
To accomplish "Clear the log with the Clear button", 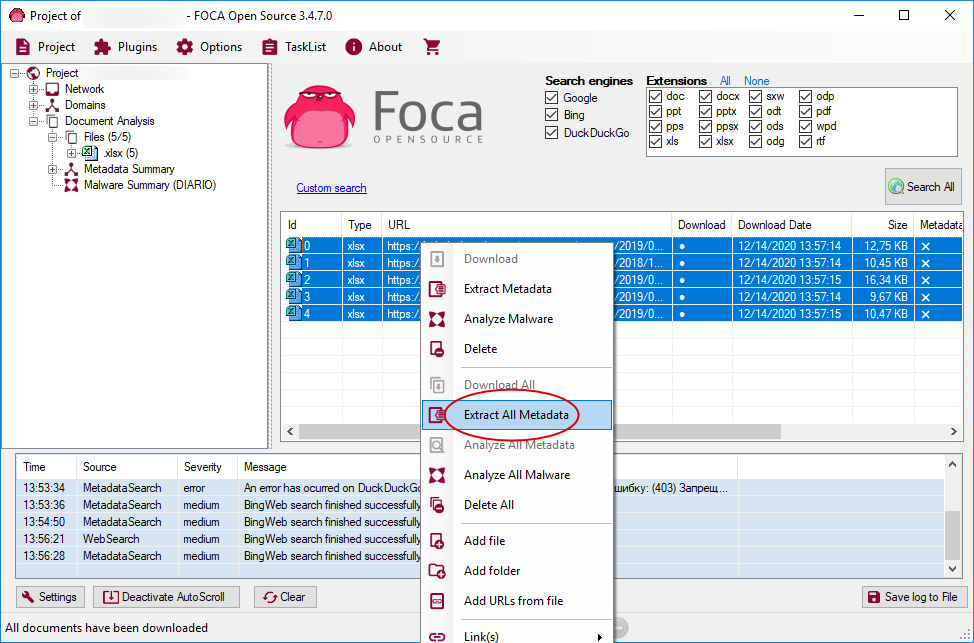I will coord(285,597).
